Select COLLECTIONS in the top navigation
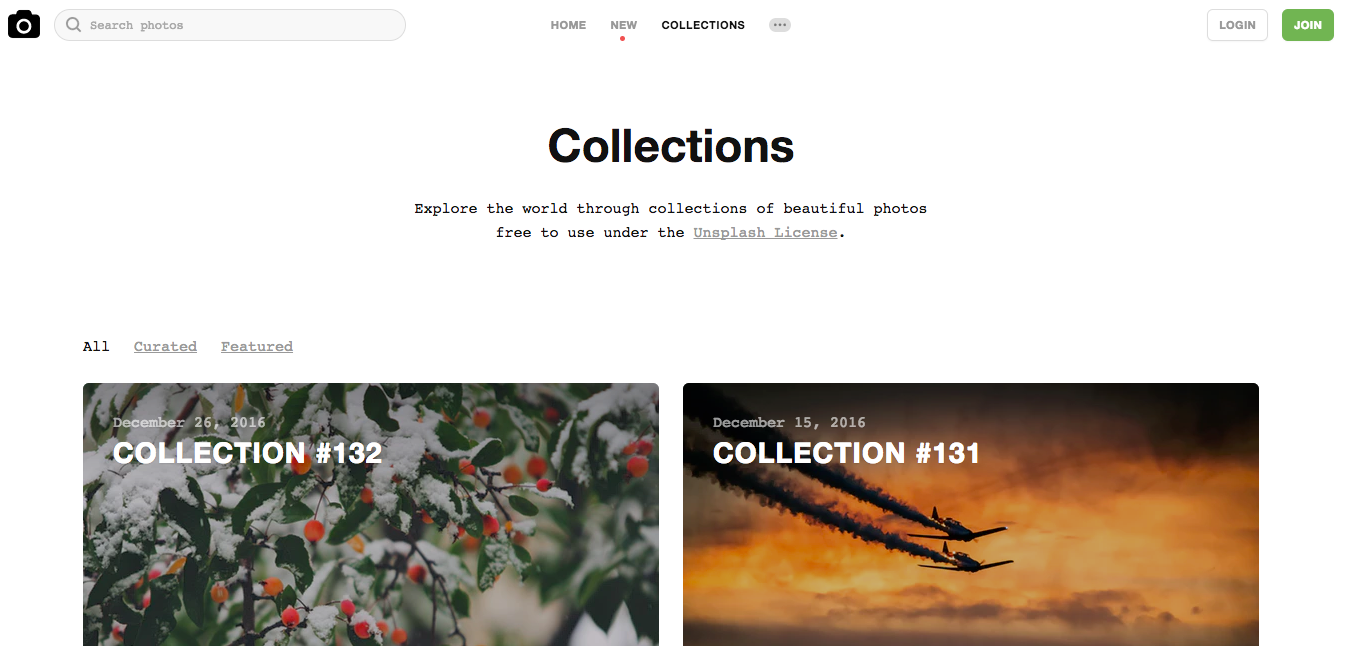Image resolution: width=1346 pixels, height=646 pixels. 703,25
